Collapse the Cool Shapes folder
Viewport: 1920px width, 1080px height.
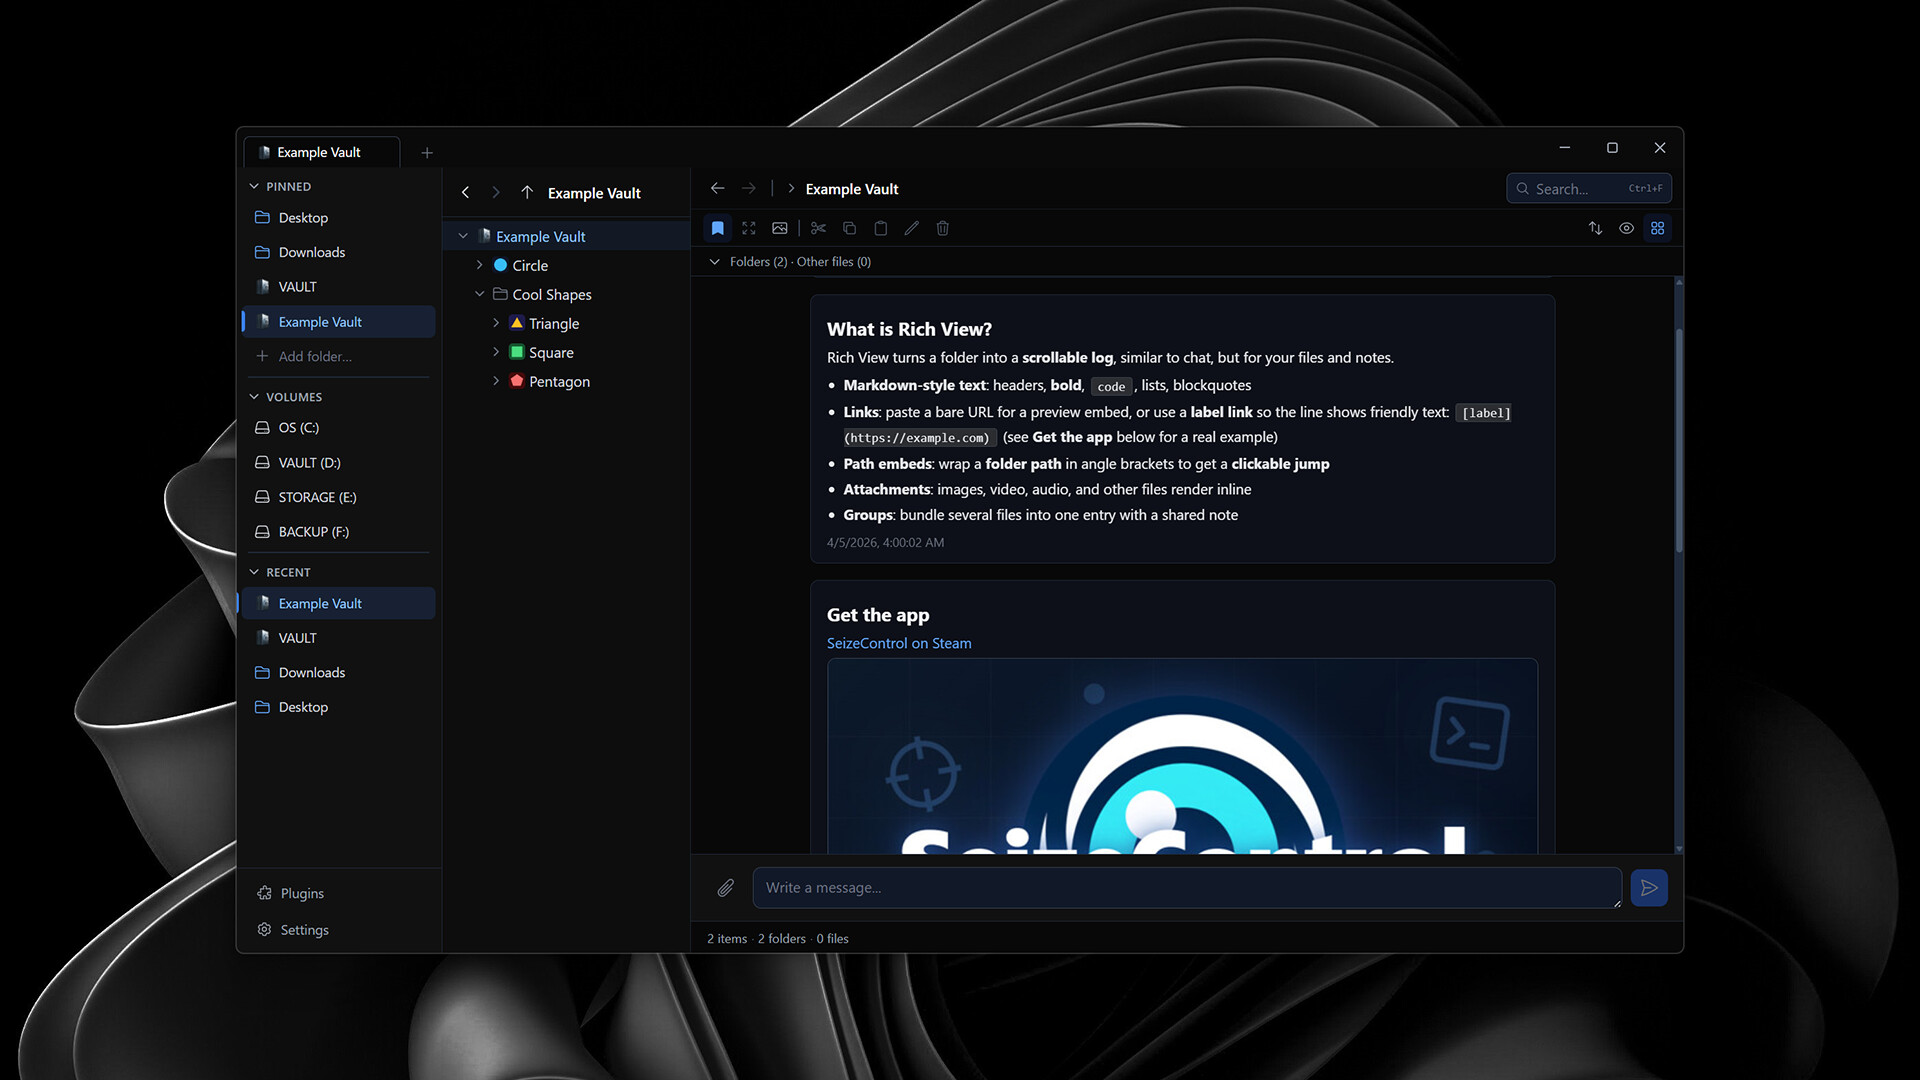[x=479, y=294]
